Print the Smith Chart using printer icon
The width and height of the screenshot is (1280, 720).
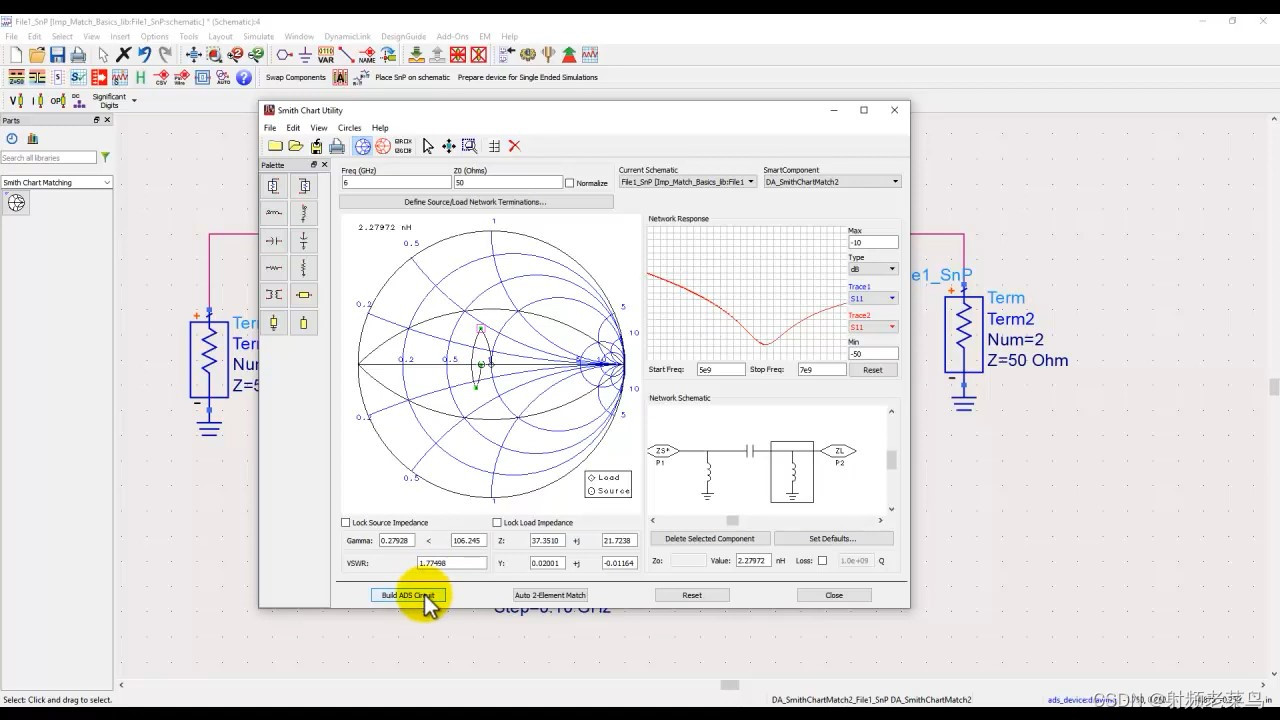[337, 146]
